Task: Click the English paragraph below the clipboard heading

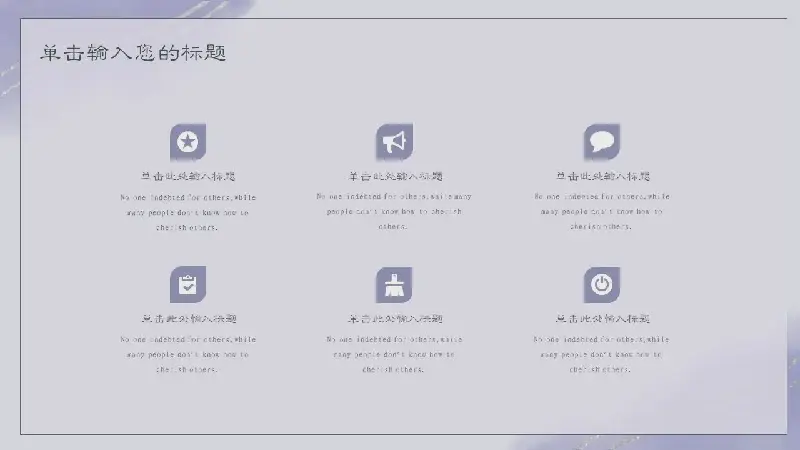Action: pyautogui.click(x=188, y=354)
